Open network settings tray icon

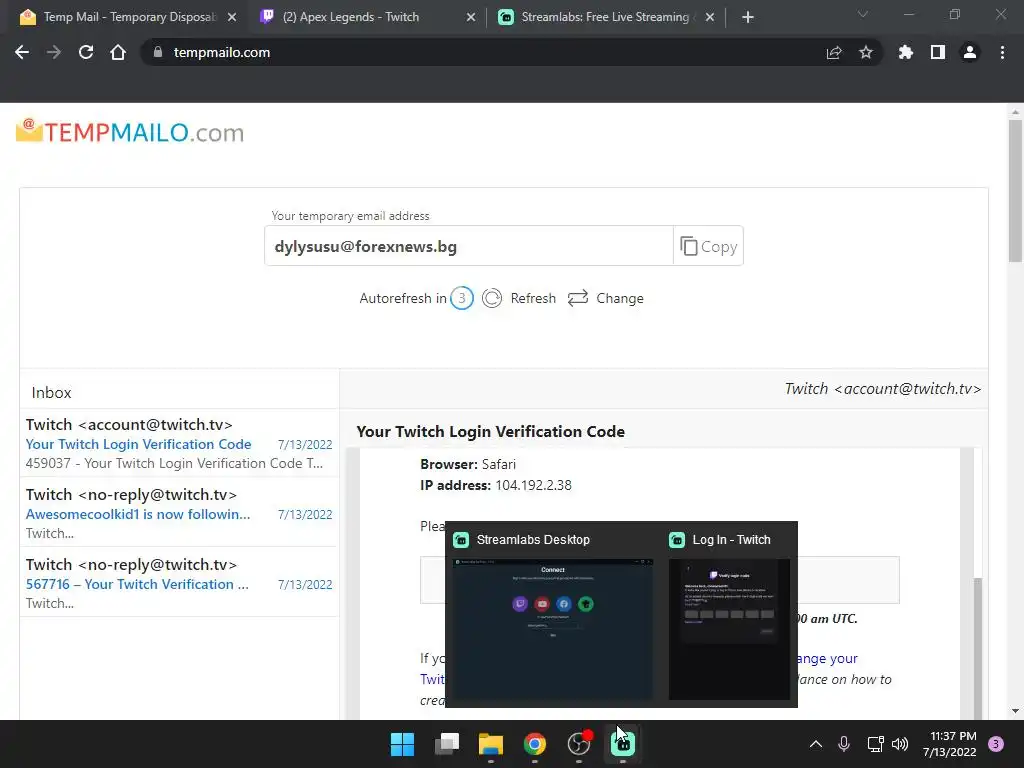point(875,744)
